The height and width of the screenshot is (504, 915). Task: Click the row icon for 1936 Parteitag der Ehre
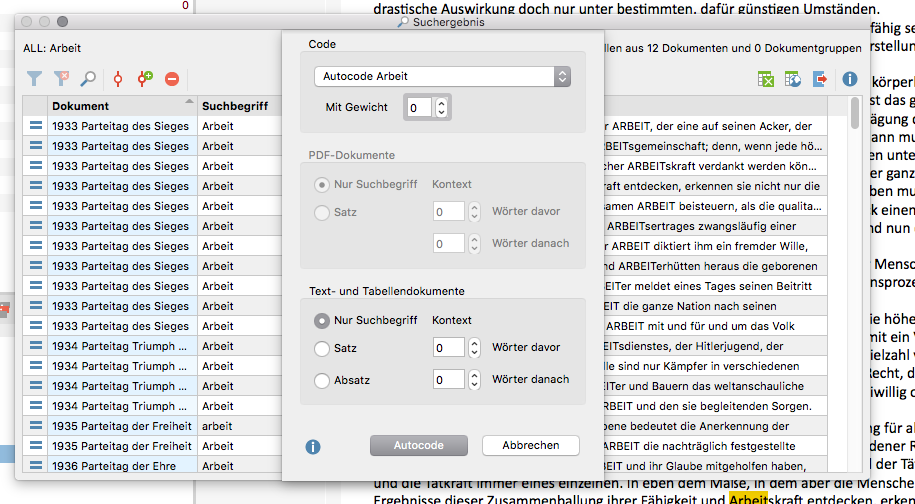(36, 466)
